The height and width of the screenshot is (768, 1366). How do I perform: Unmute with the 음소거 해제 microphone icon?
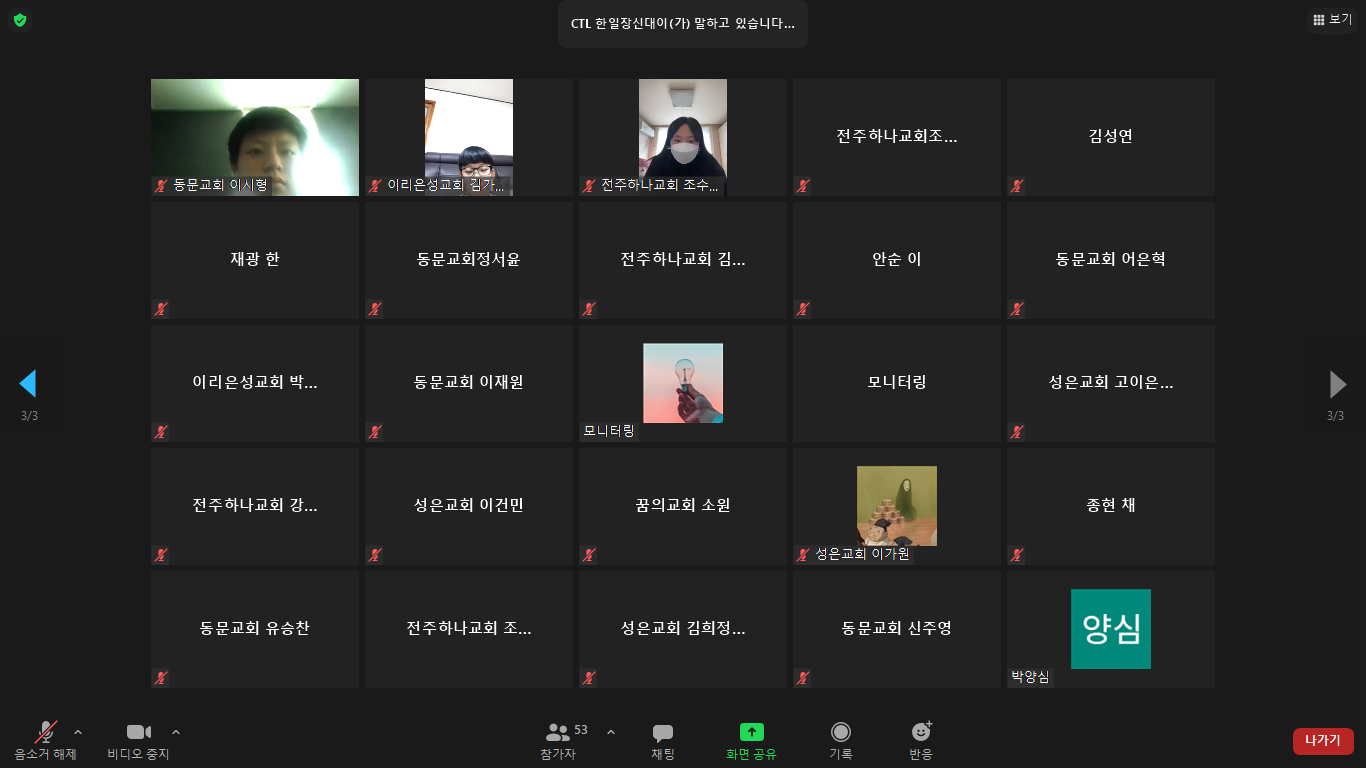click(46, 732)
